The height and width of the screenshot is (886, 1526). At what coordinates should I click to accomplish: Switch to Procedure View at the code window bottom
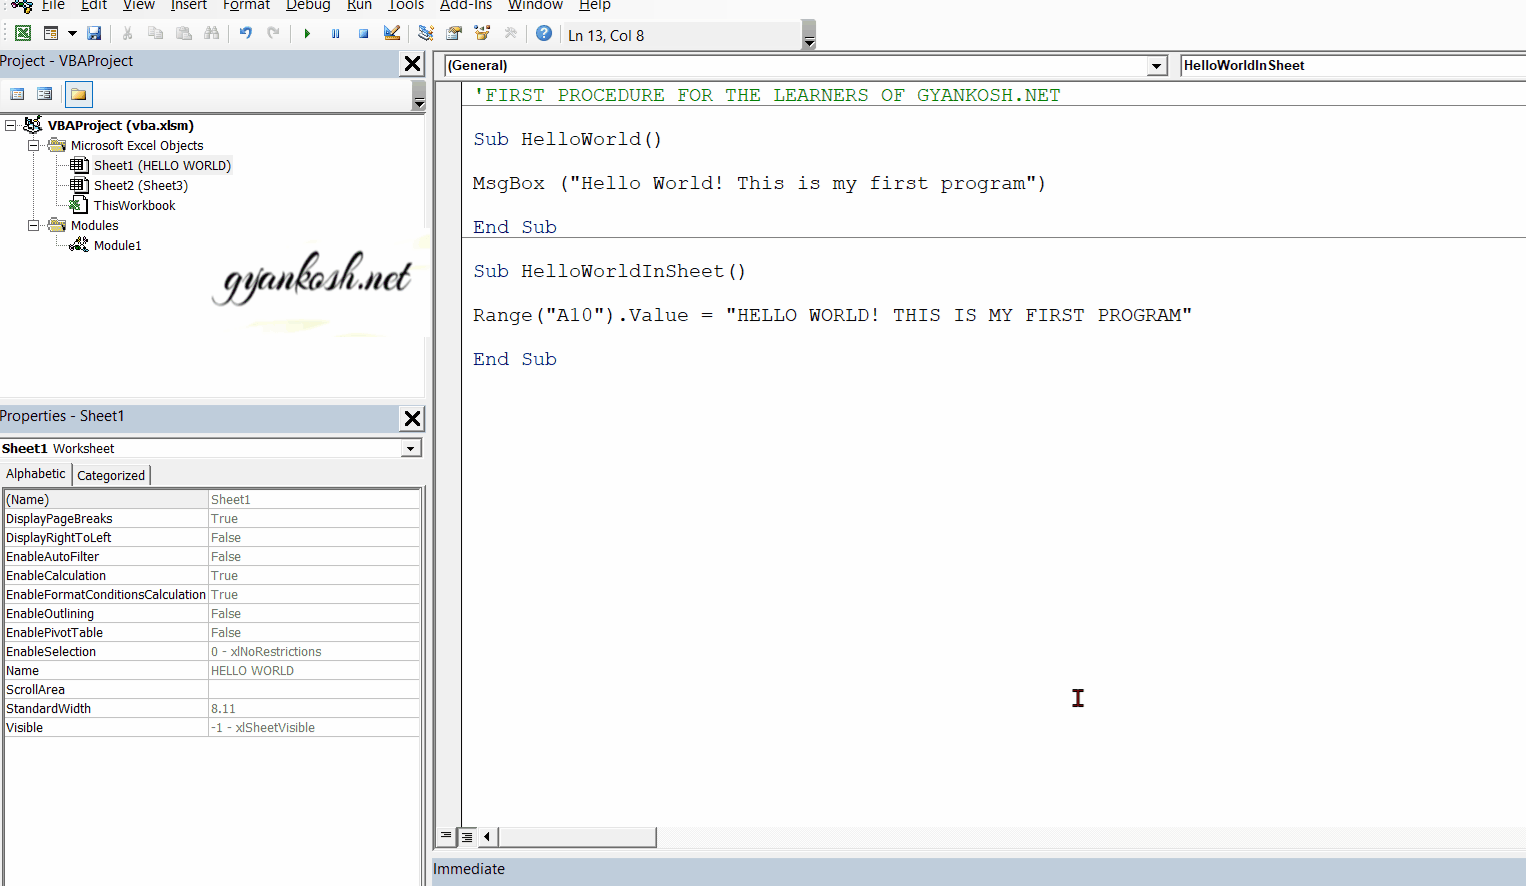pyautogui.click(x=446, y=836)
